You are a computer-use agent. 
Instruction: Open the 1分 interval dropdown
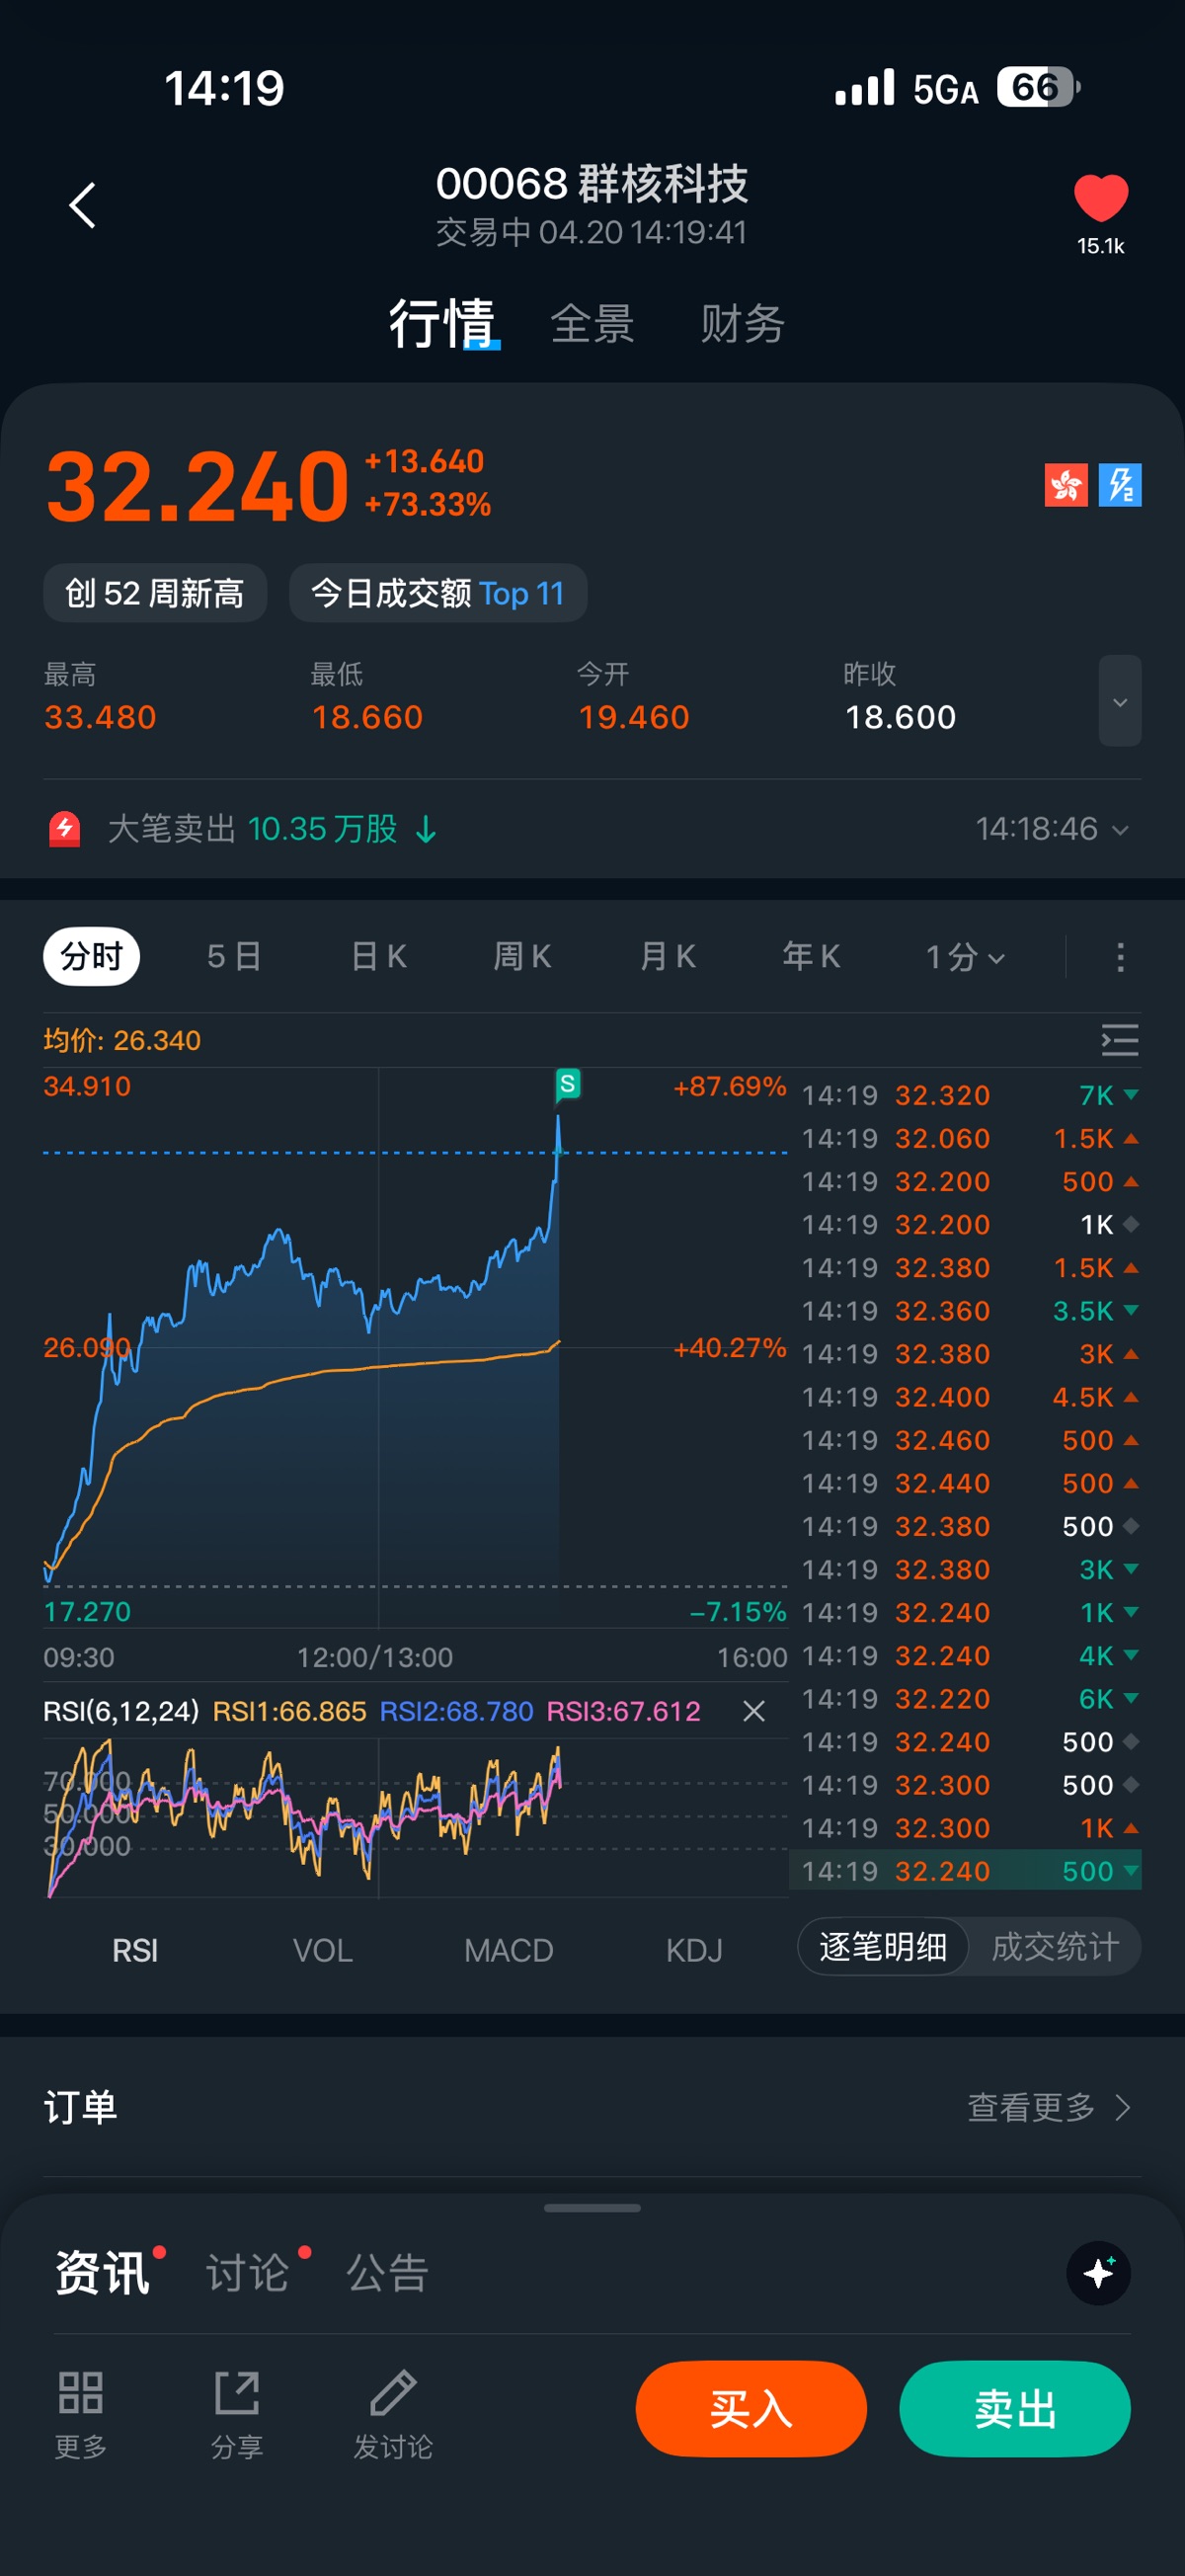[964, 957]
